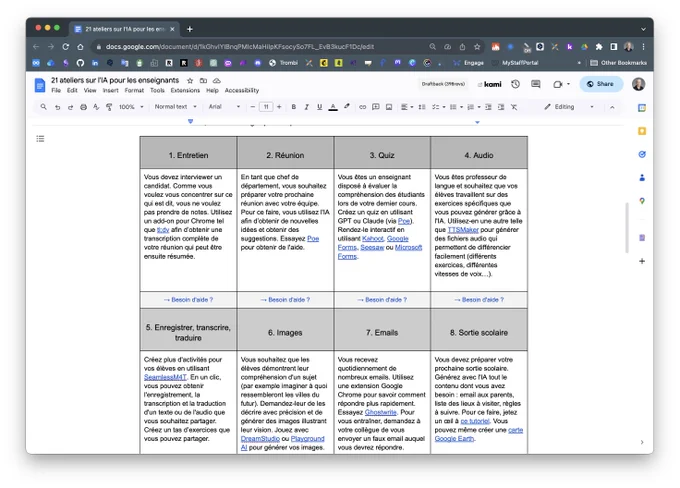680x488 pixels.
Task: Click the Redo arrow in toolbar
Action: (x=70, y=107)
